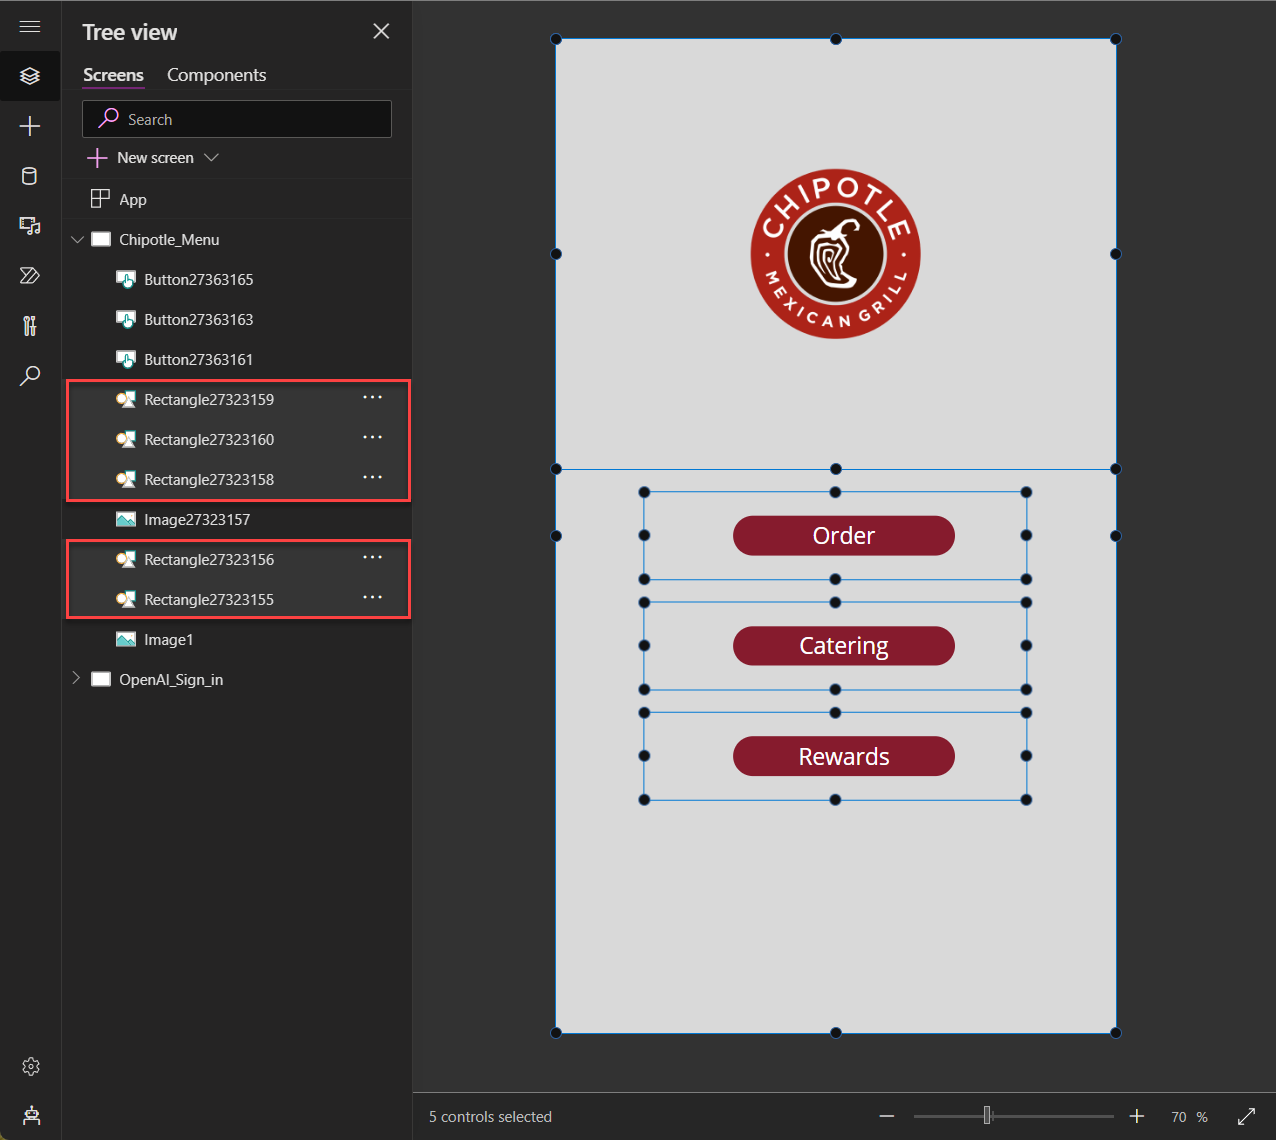Open the Tree view panel icon
Image resolution: width=1276 pixels, height=1140 pixels.
click(x=30, y=75)
